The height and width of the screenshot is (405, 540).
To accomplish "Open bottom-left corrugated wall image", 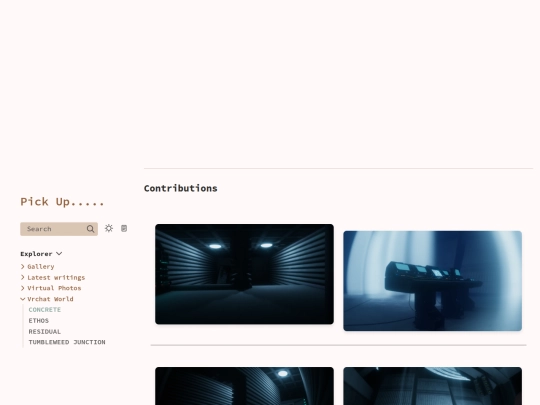I will point(244,386).
